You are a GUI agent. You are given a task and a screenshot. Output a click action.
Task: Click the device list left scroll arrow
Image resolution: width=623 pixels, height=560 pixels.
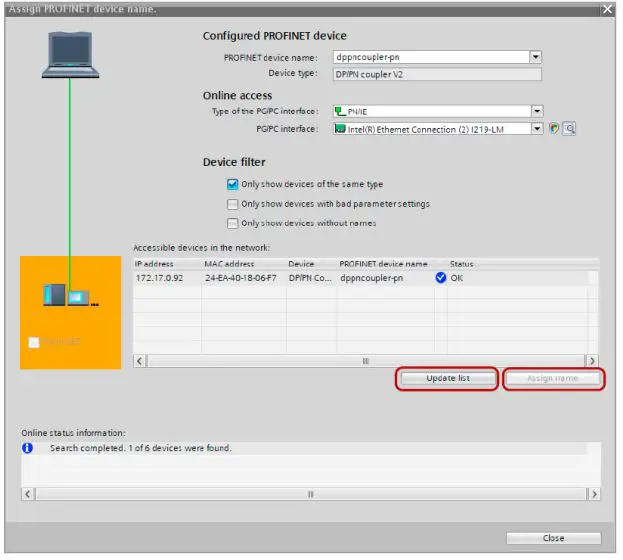[139, 361]
